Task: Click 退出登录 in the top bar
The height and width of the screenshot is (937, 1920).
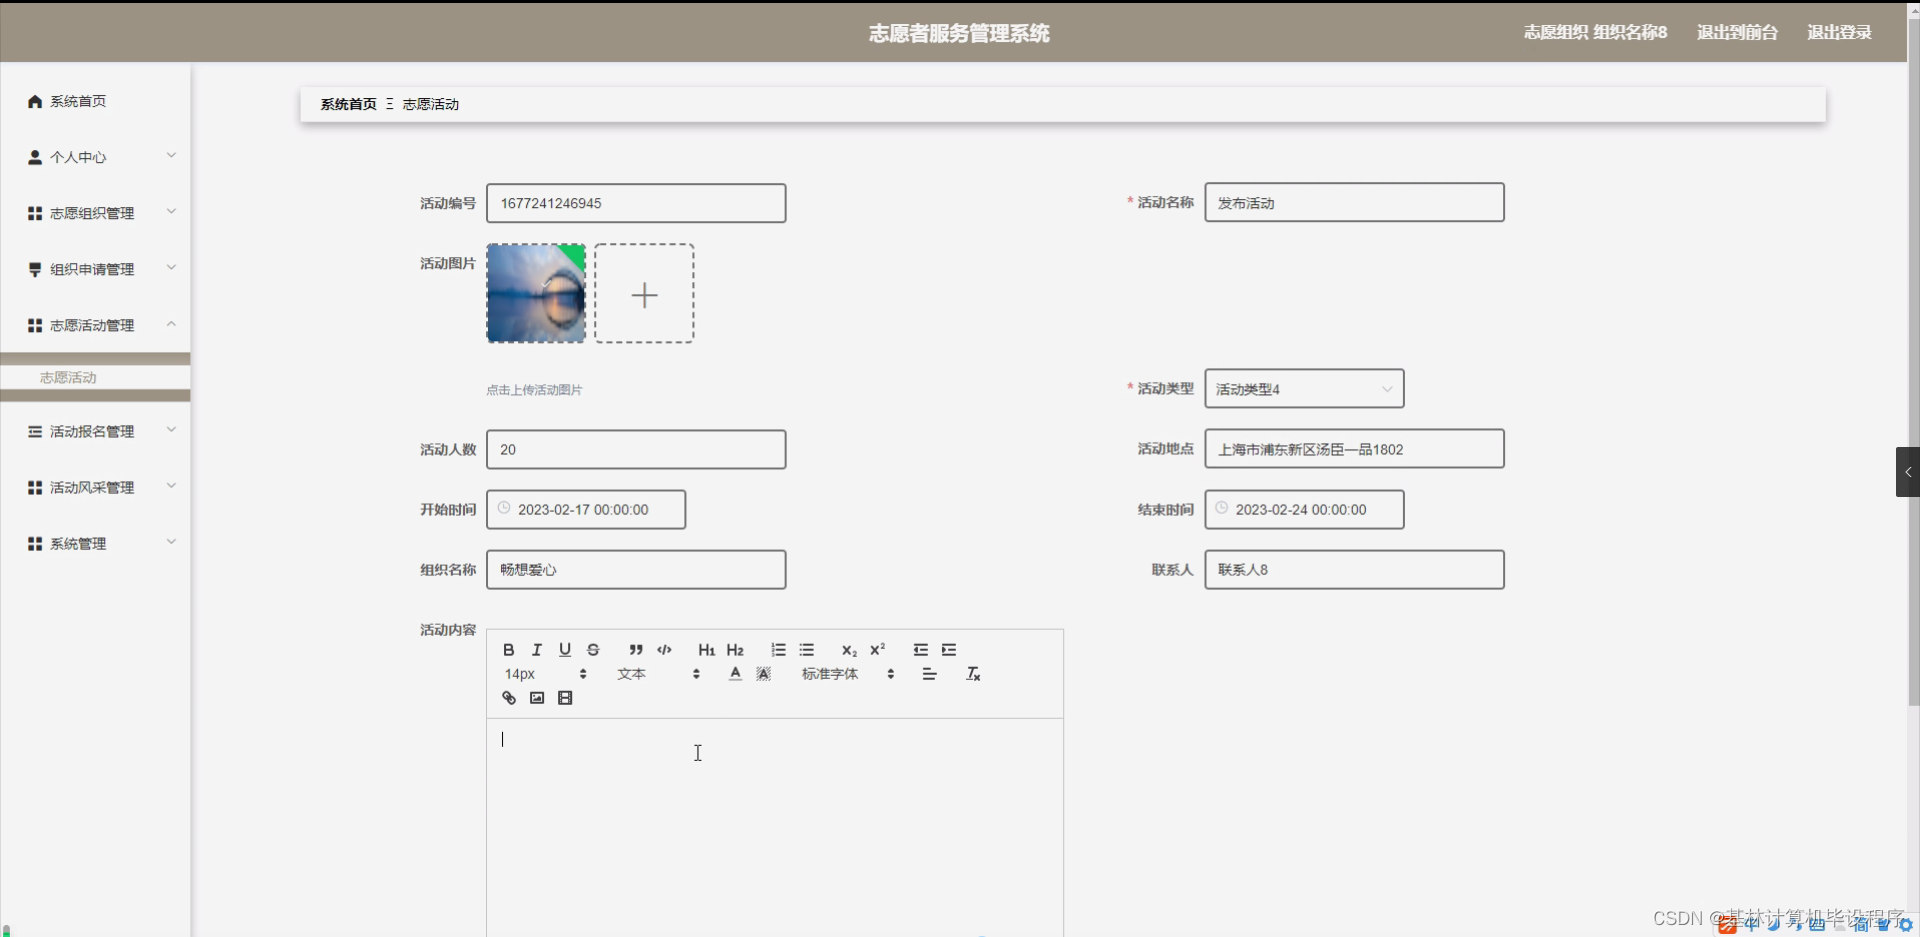Action: click(x=1838, y=31)
